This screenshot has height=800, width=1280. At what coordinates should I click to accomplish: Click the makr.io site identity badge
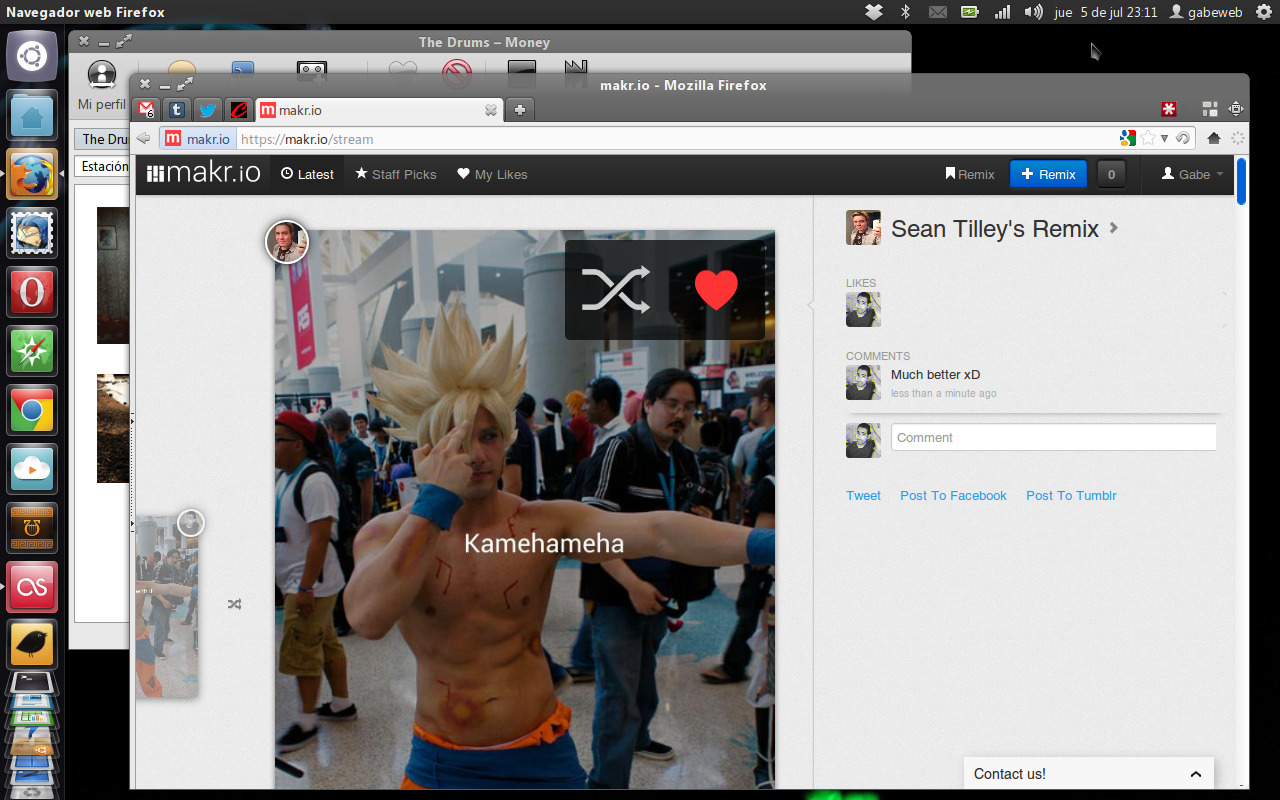197,139
